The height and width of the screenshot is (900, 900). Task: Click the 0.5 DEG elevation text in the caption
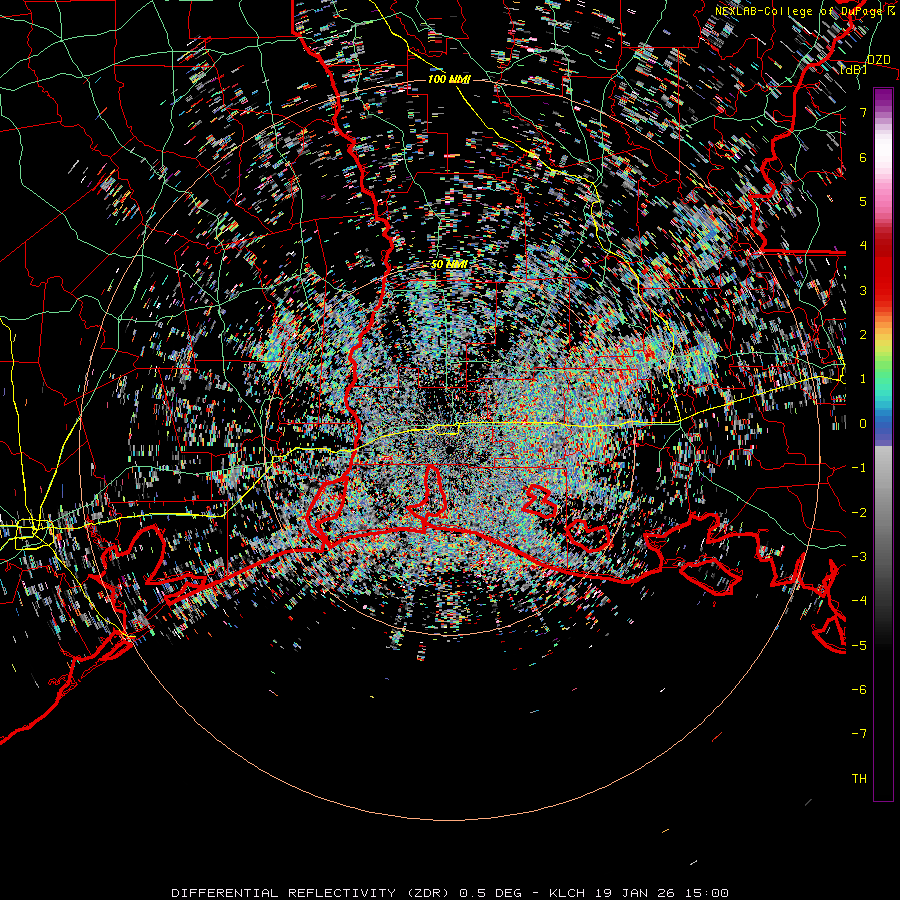click(491, 893)
